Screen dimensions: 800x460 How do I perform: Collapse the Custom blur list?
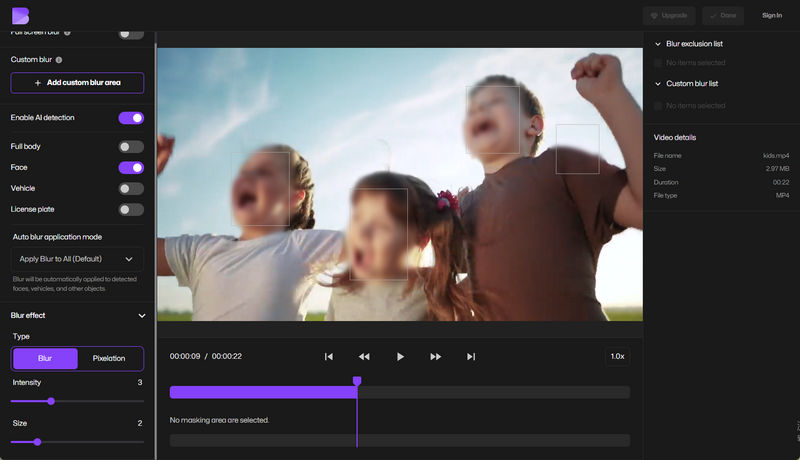coord(658,84)
